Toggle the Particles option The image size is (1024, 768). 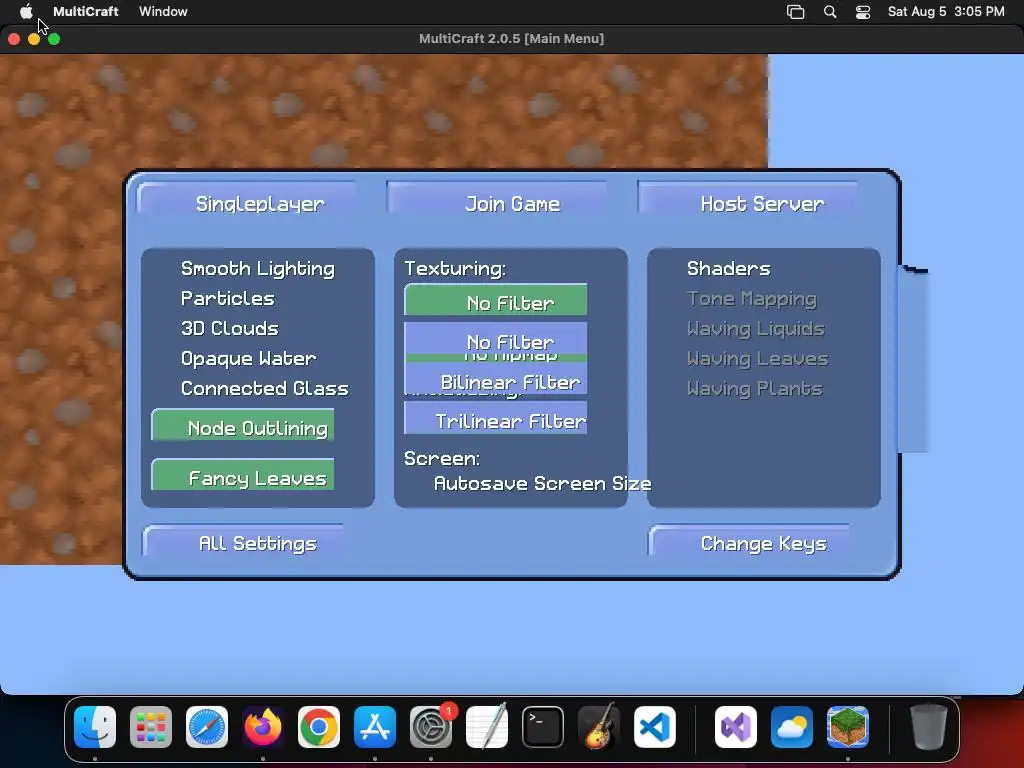(228, 298)
